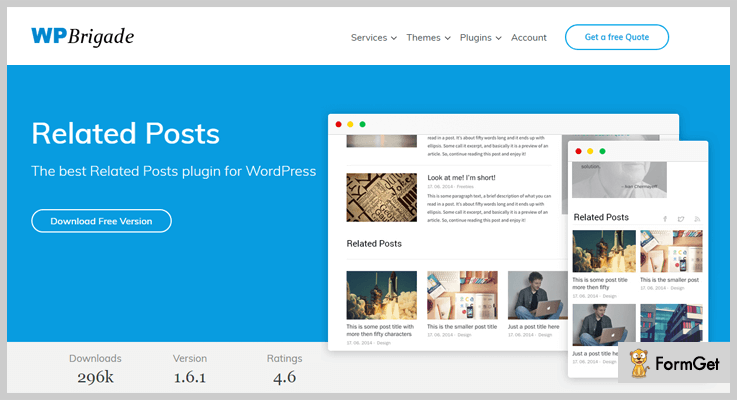Click the Ratings 4.6 stat
Screen dimensions: 737x400
pos(284,369)
